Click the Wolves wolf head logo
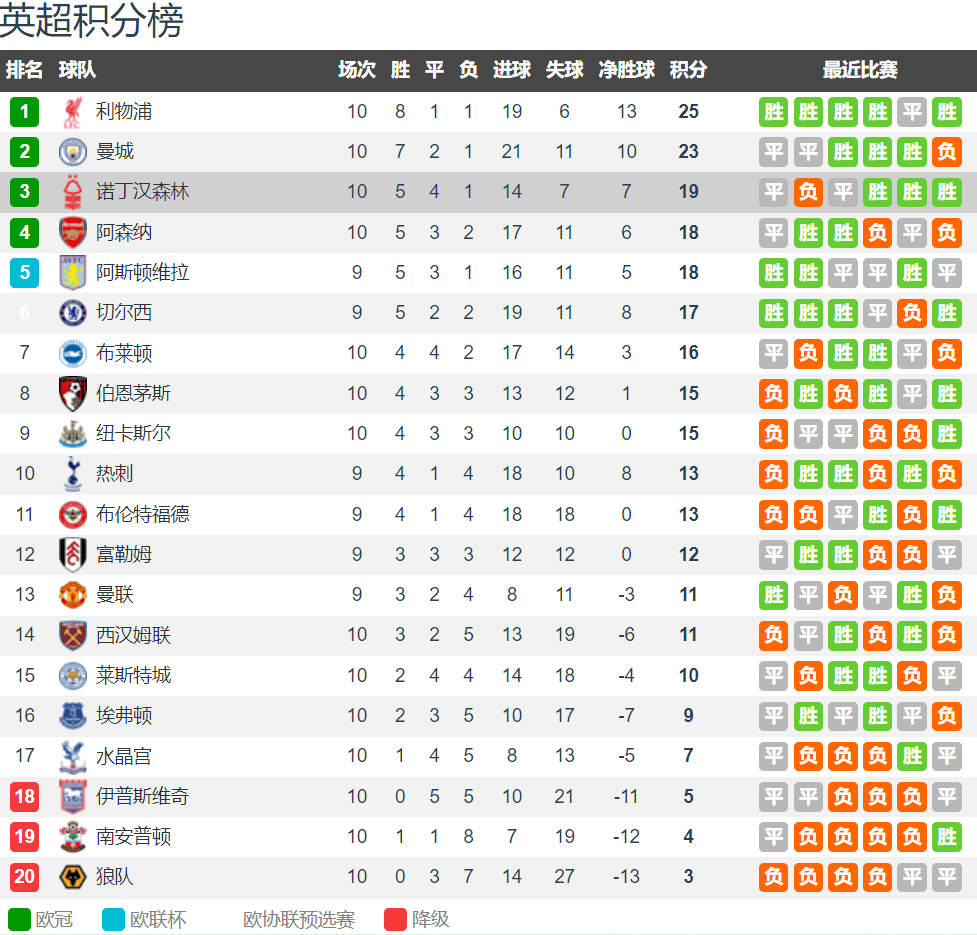 (73, 876)
